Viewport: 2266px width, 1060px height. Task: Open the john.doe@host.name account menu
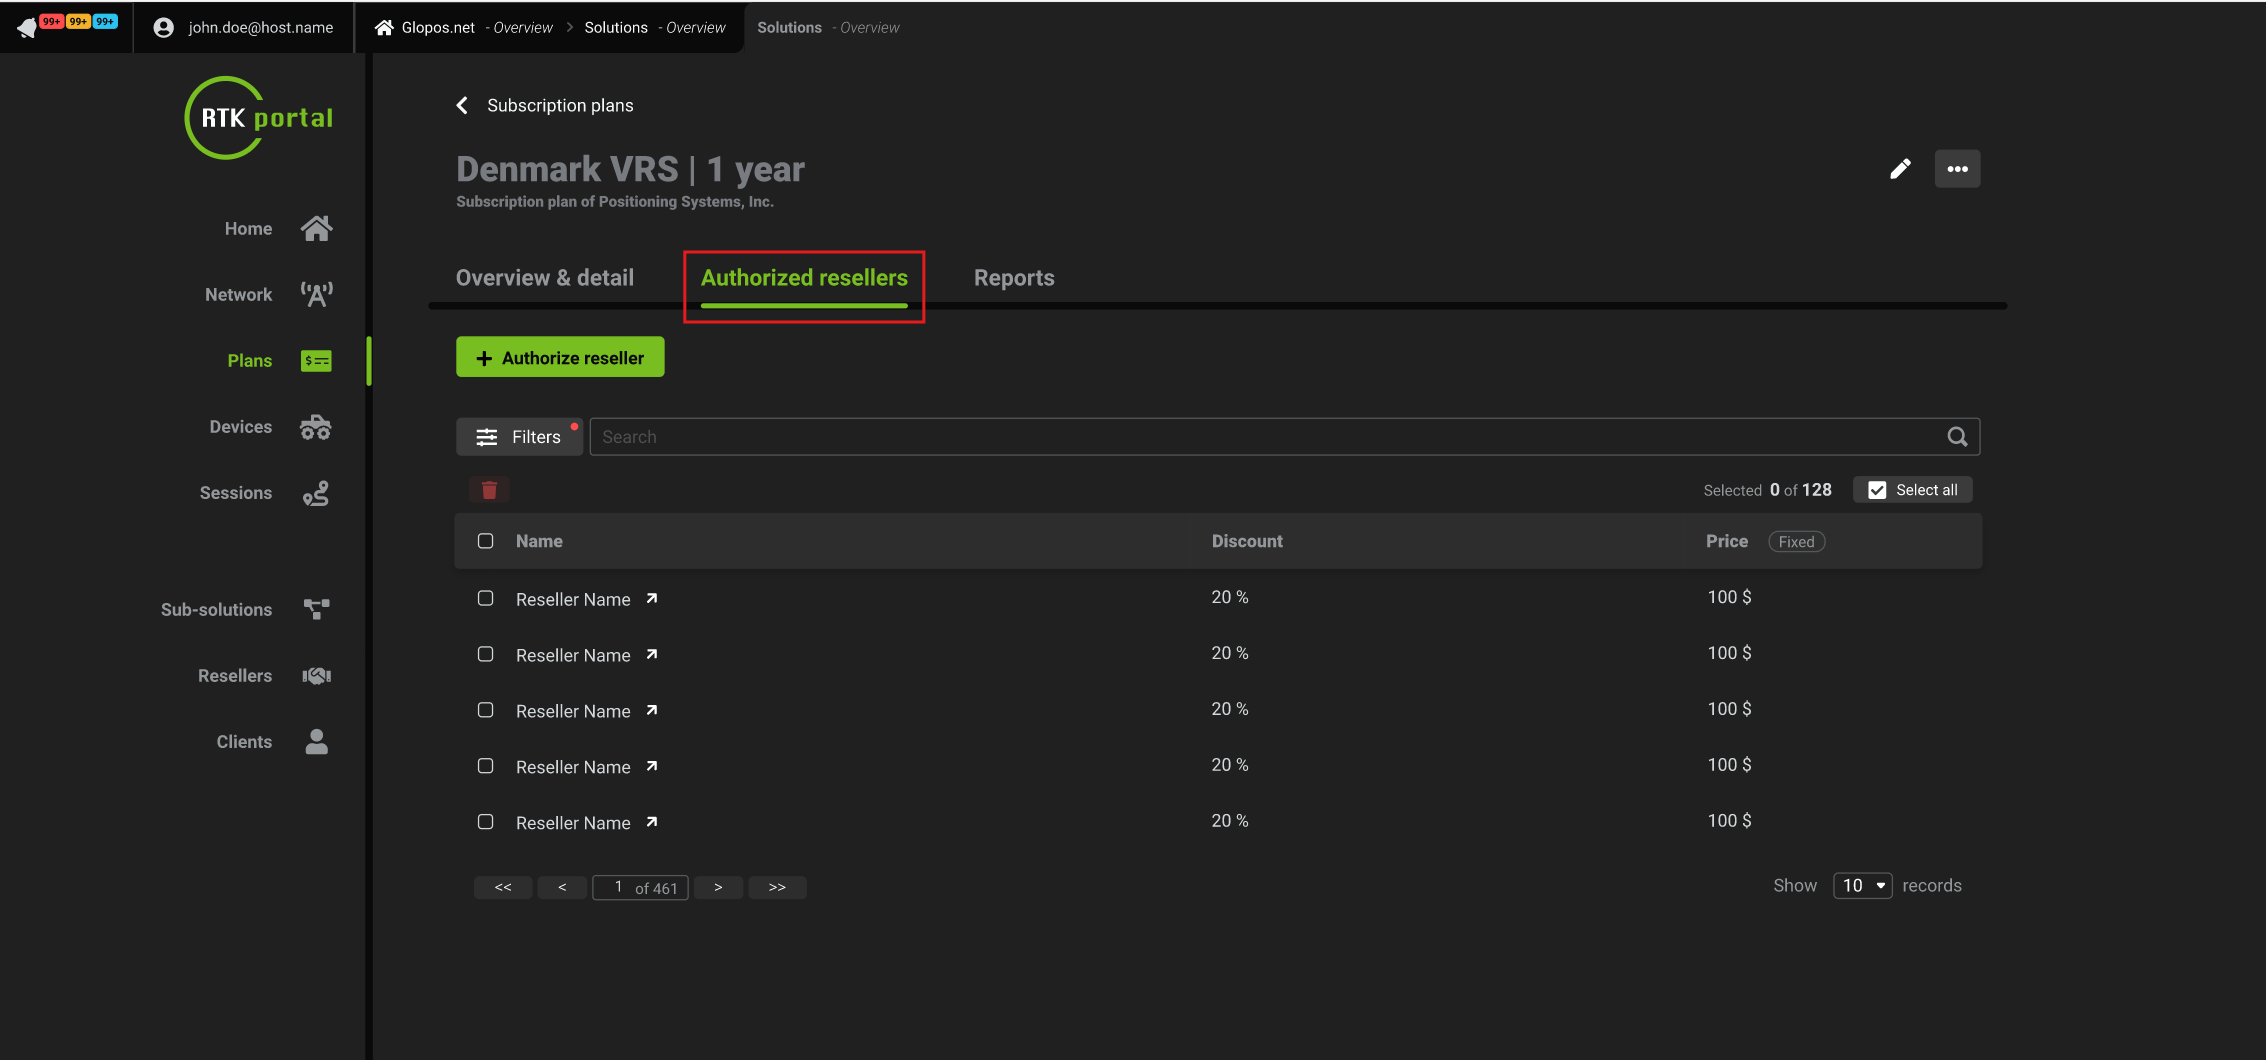coord(244,28)
